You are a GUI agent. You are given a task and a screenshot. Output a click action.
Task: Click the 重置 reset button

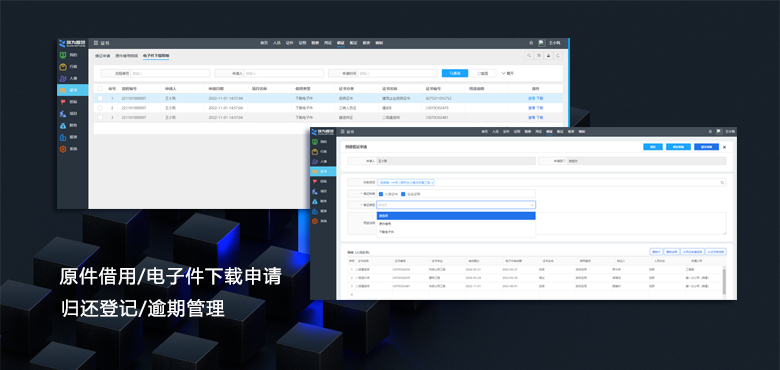click(x=483, y=73)
